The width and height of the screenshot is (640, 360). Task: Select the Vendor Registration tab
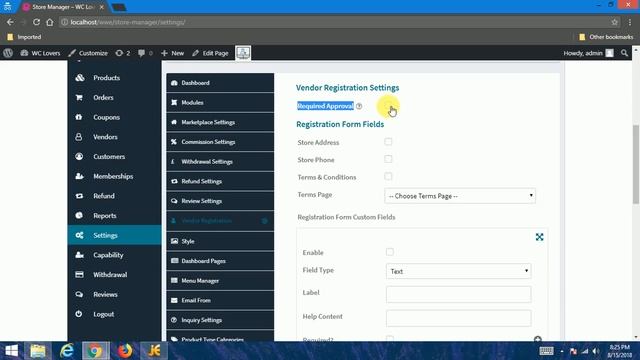click(x=220, y=221)
